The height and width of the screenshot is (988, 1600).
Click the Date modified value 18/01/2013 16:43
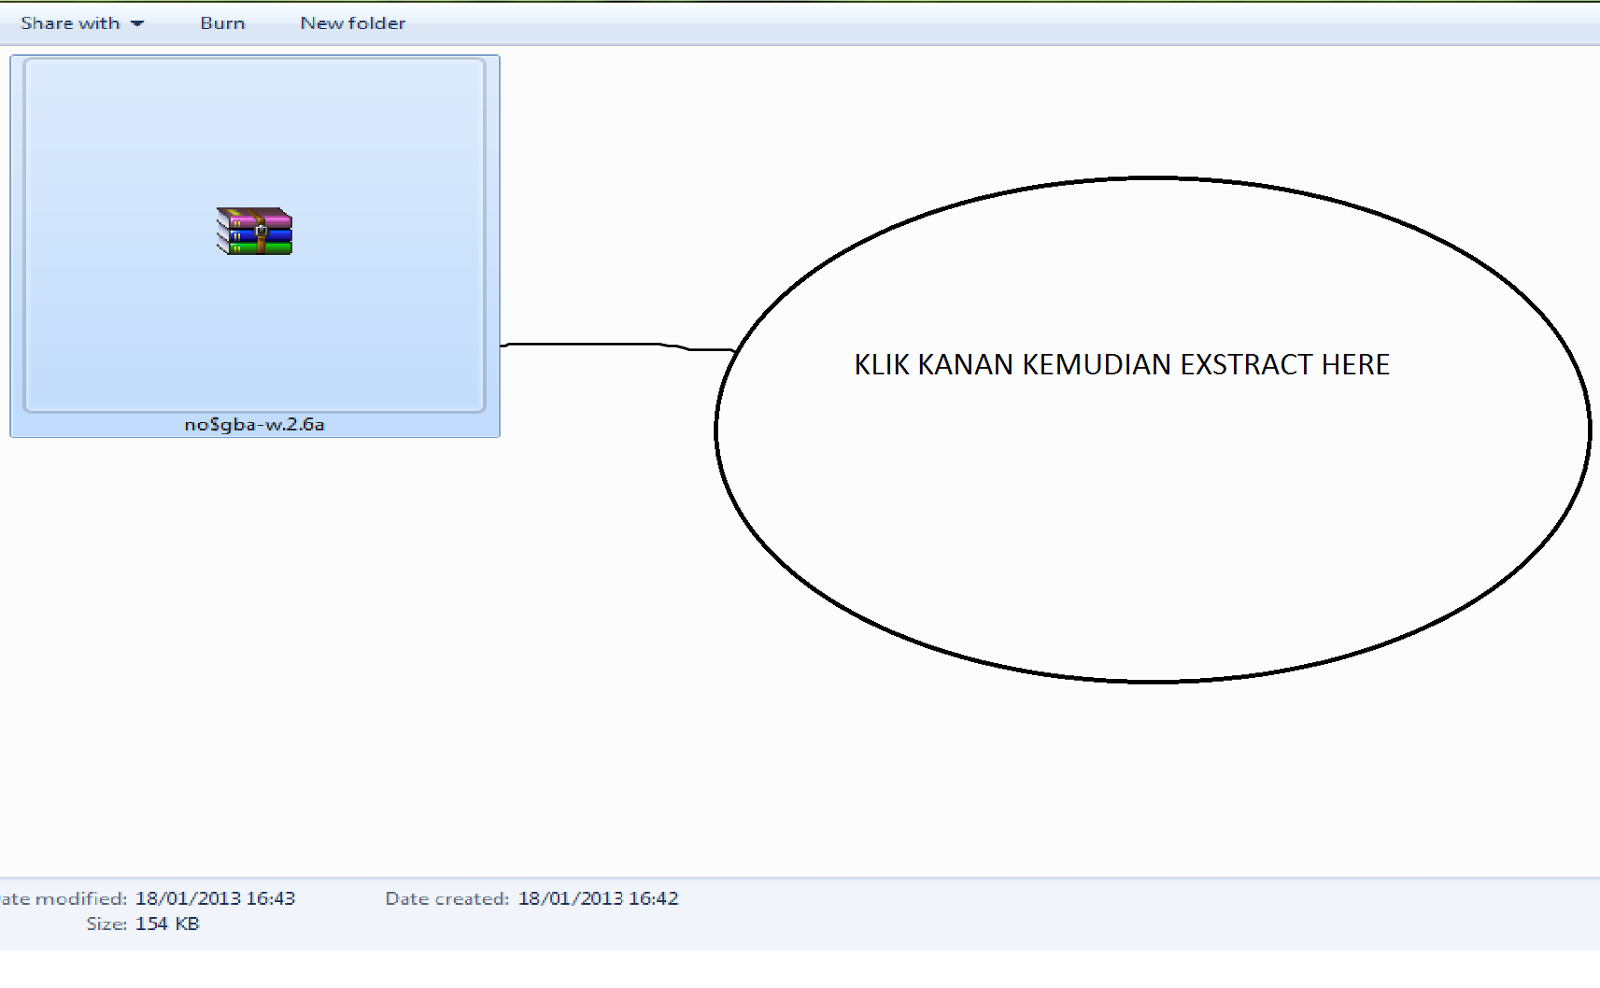click(215, 898)
